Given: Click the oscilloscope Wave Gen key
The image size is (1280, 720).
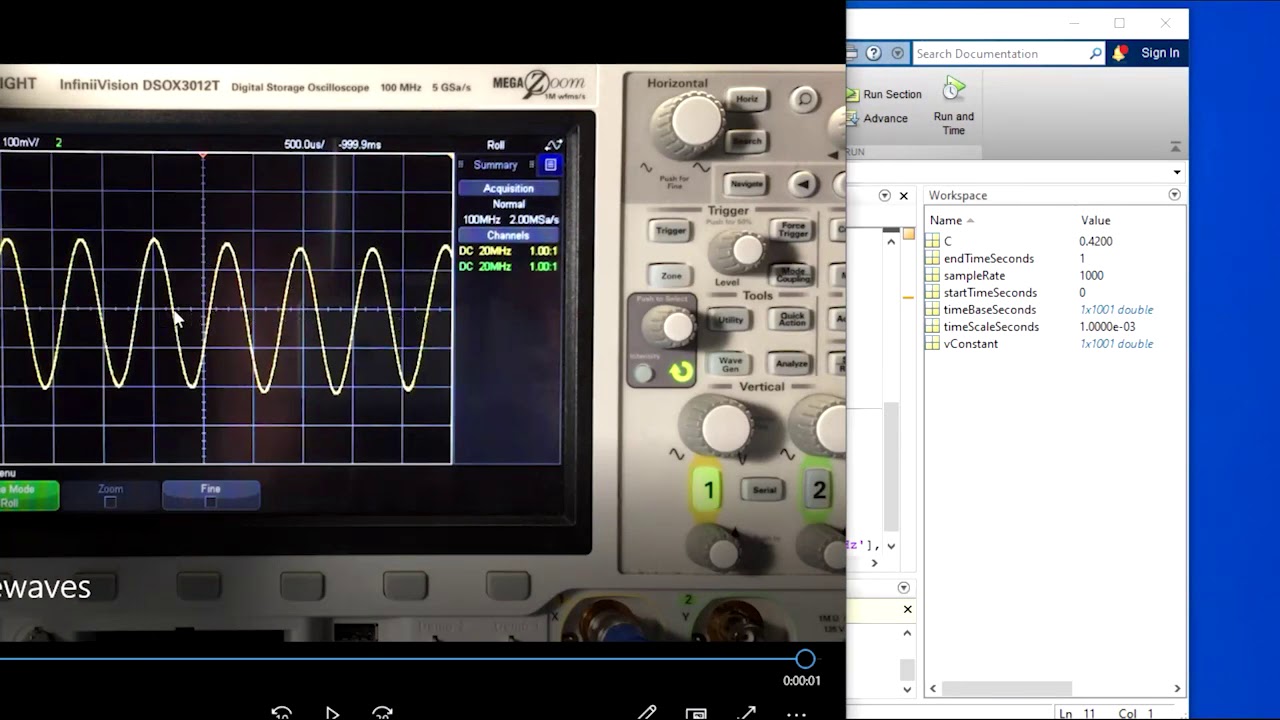Looking at the screenshot, I should click(731, 364).
